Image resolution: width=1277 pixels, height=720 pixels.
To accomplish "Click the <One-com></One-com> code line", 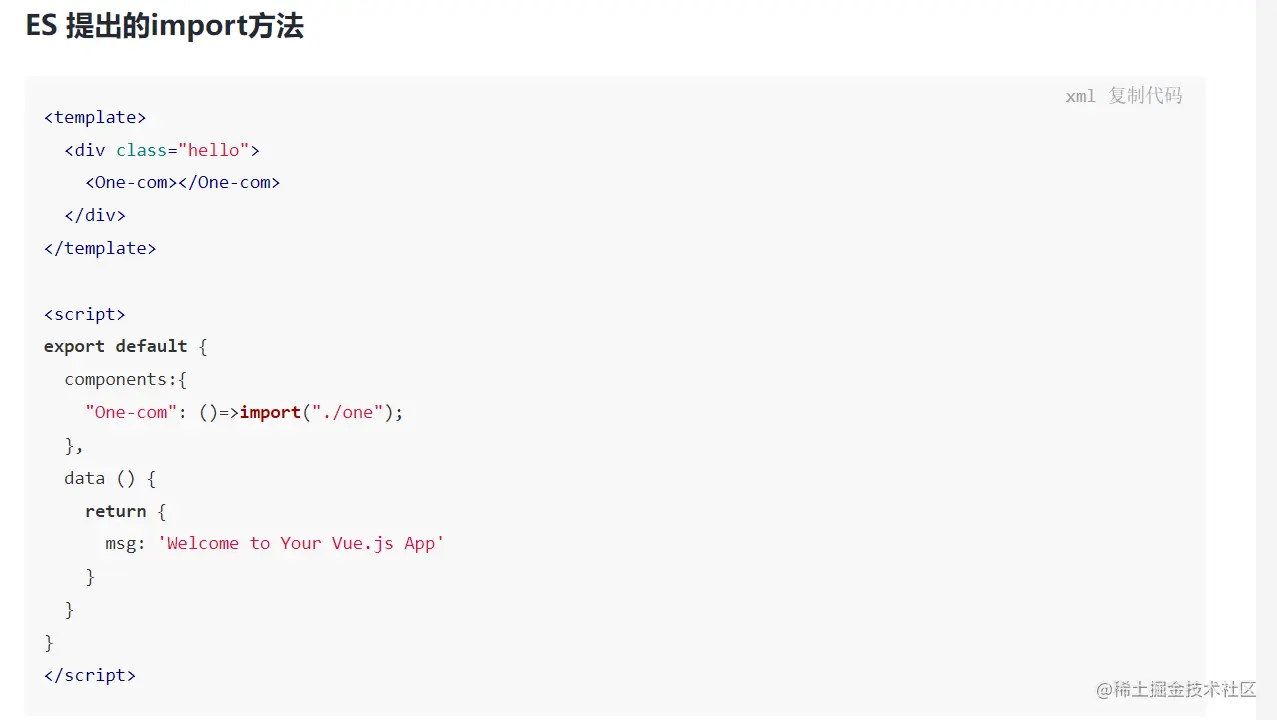I will tap(182, 182).
